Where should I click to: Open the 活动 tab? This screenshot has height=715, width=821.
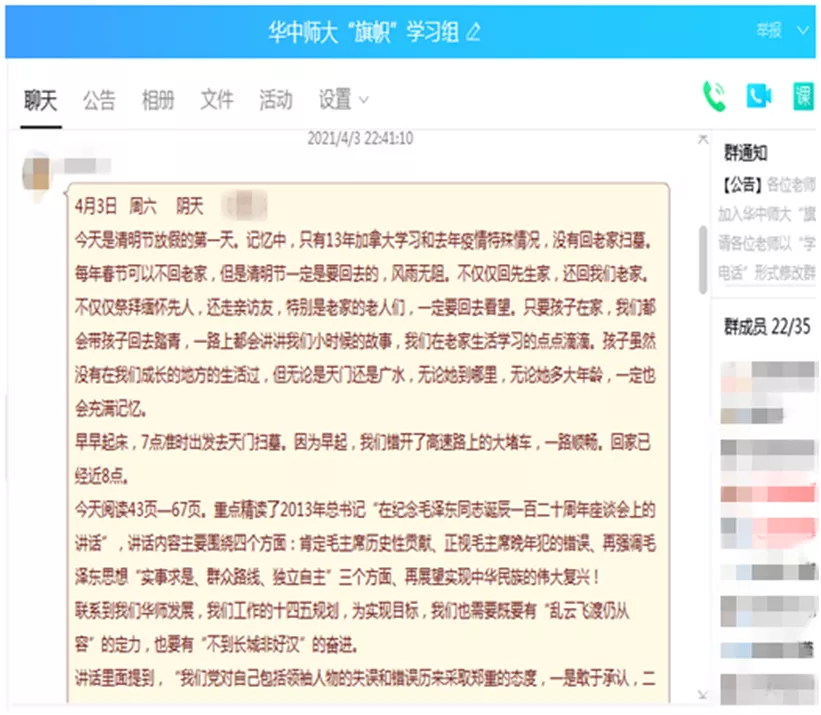(276, 100)
